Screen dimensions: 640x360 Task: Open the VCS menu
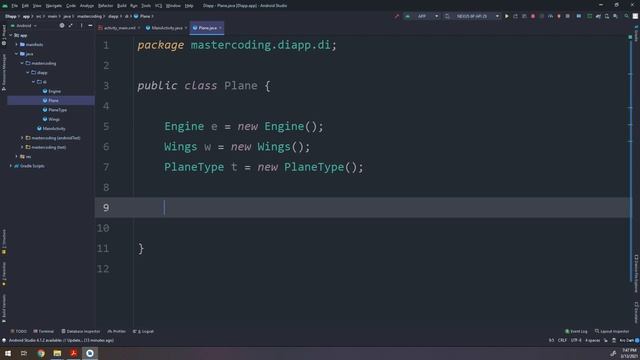pyautogui.click(x=158, y=6)
